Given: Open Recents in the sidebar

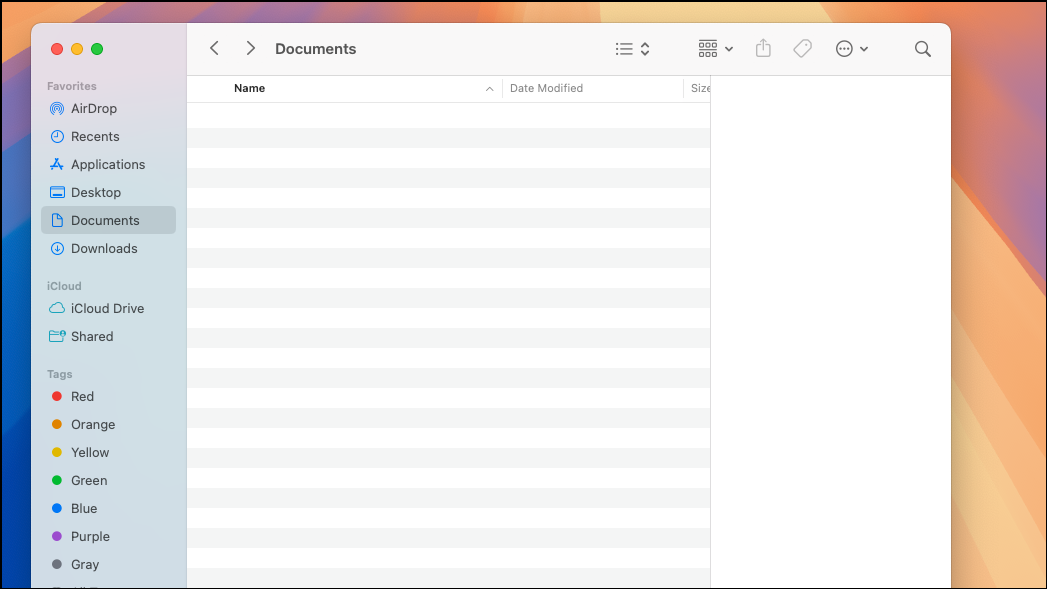Looking at the screenshot, I should tap(108, 136).
